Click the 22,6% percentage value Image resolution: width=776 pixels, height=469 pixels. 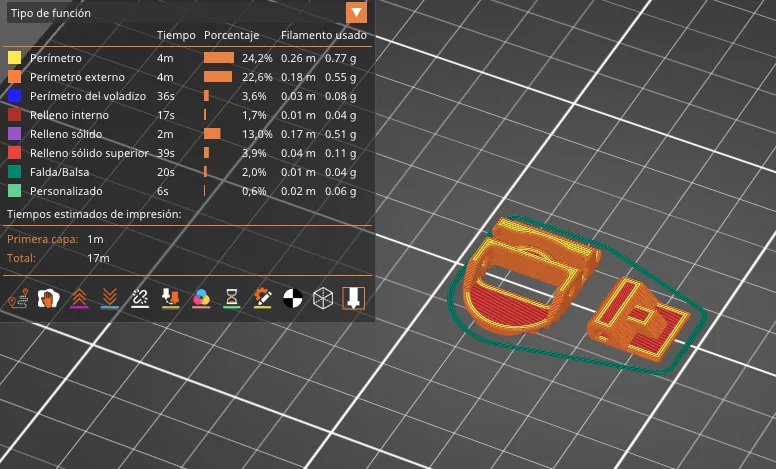click(257, 77)
